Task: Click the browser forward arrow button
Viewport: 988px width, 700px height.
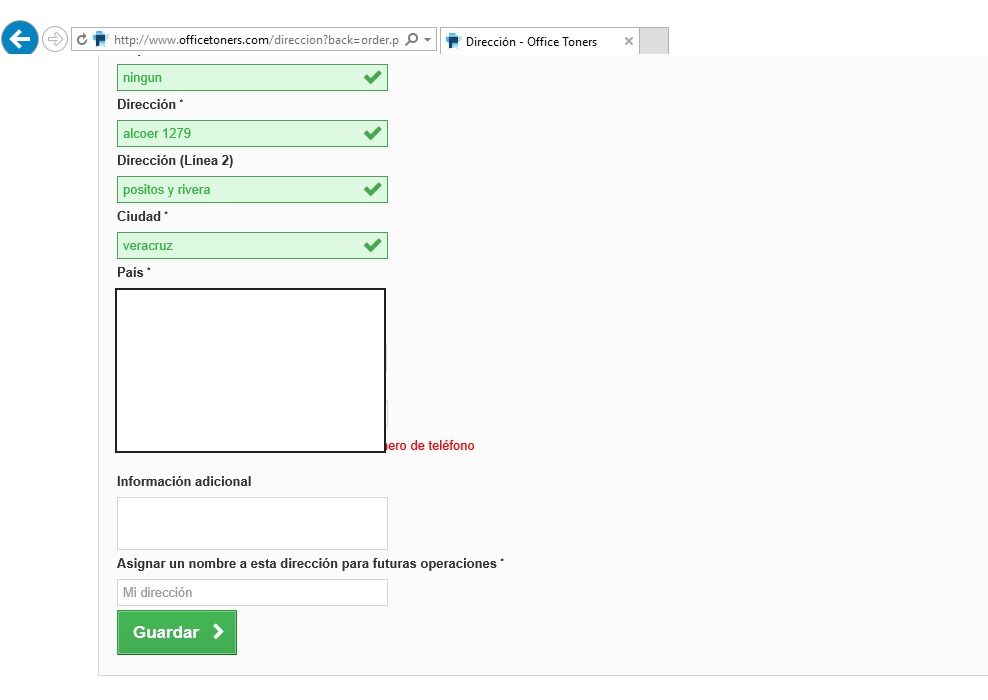Action: coord(55,40)
